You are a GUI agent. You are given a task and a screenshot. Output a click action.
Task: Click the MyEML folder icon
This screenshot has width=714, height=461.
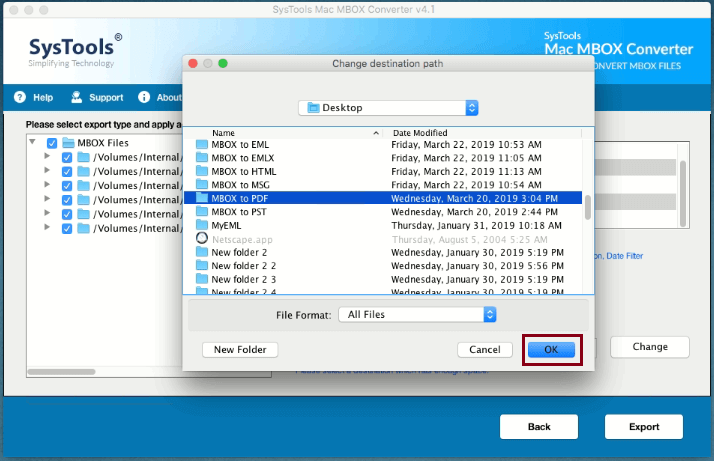pos(202,225)
